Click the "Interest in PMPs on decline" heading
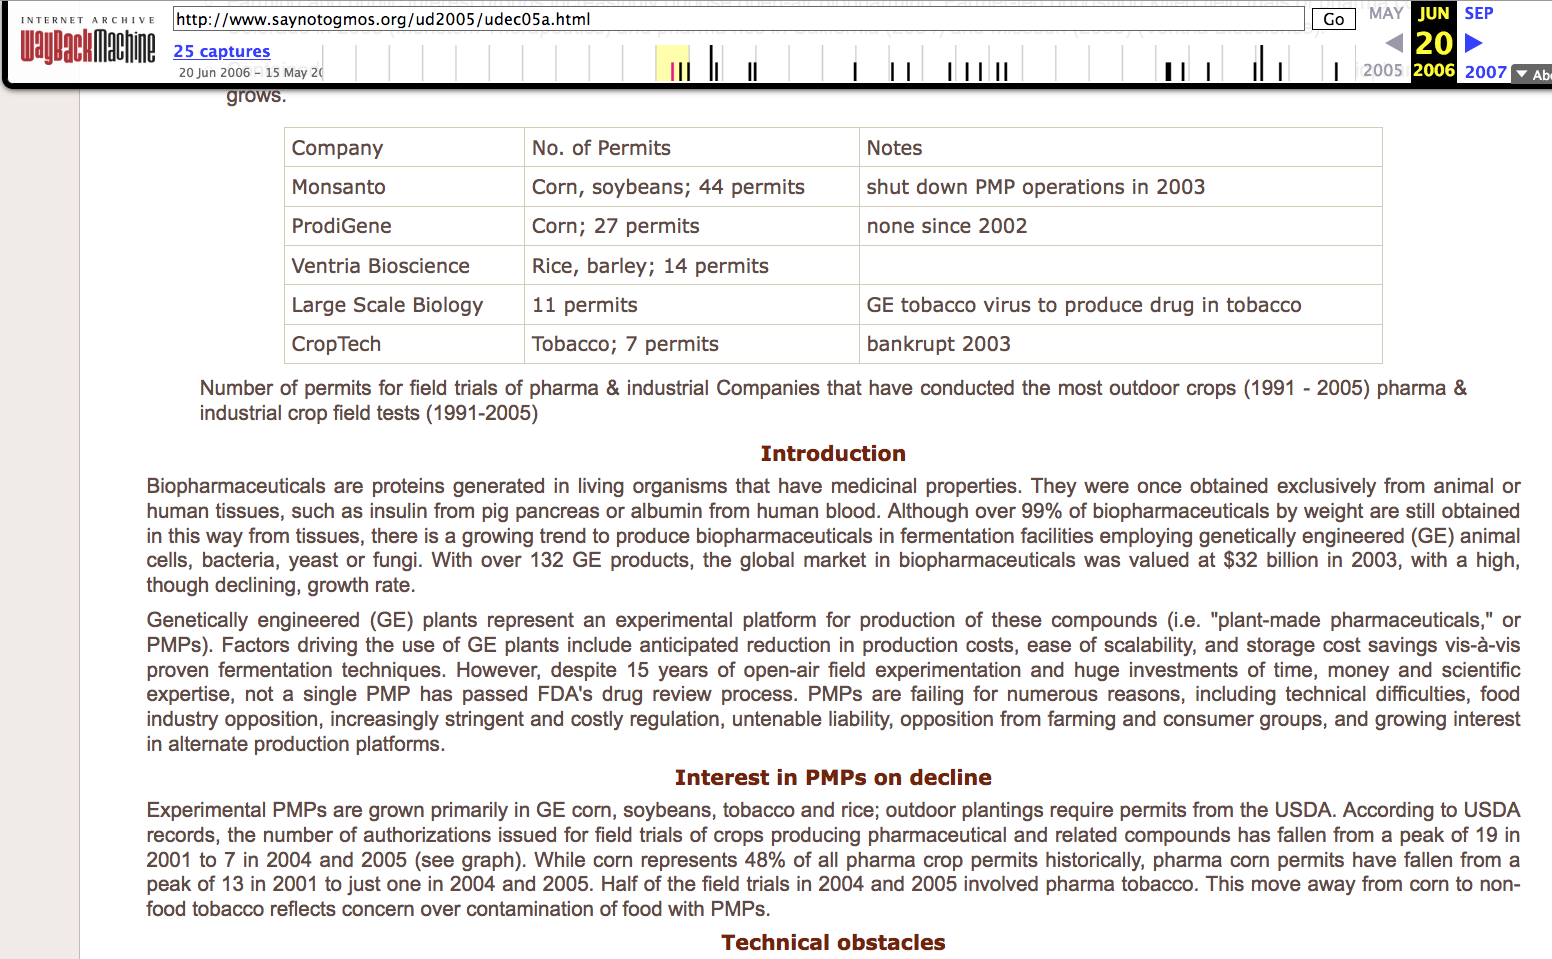The image size is (1552, 959). pyautogui.click(x=833, y=778)
